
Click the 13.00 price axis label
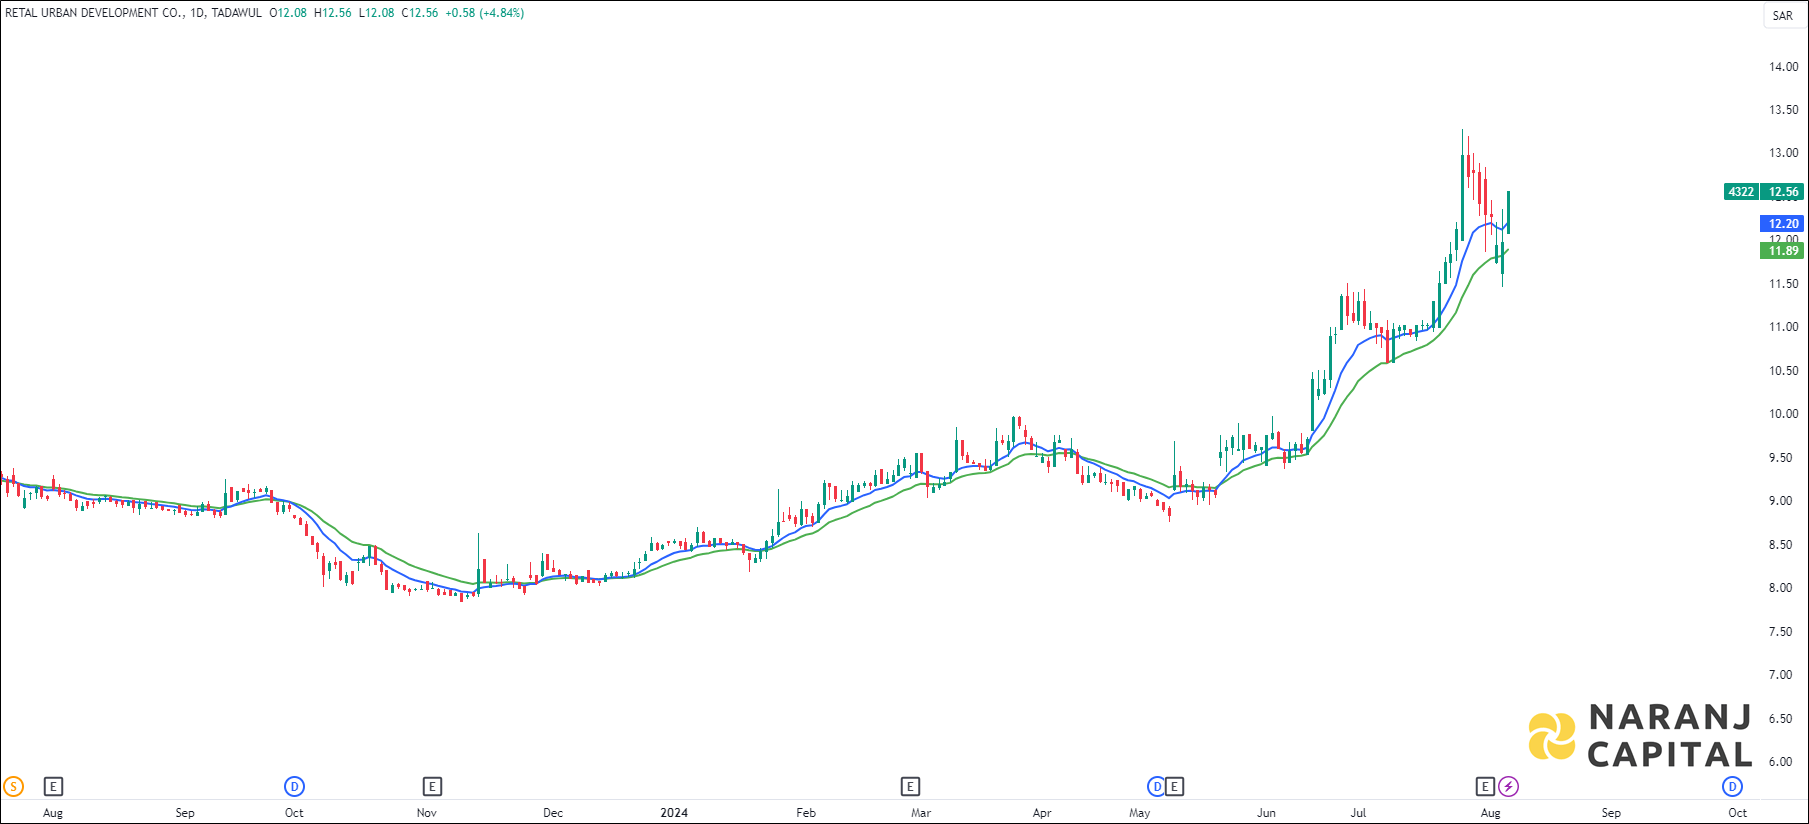[x=1783, y=153]
